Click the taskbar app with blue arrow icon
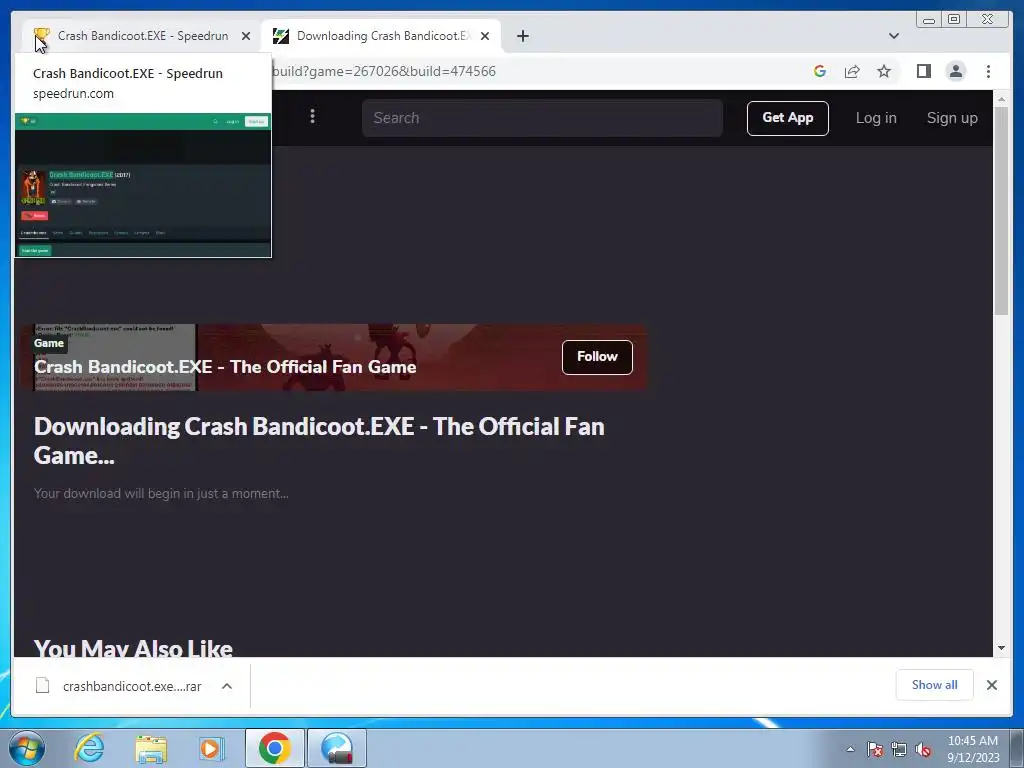Screen dimensions: 1024x768 [x=337, y=748]
